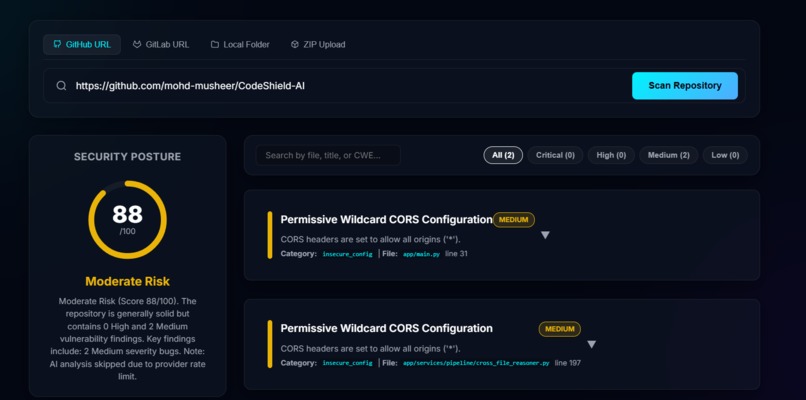Screen dimensions: 806x400
Task: Click the second finding title above line 197
Action: click(x=387, y=329)
